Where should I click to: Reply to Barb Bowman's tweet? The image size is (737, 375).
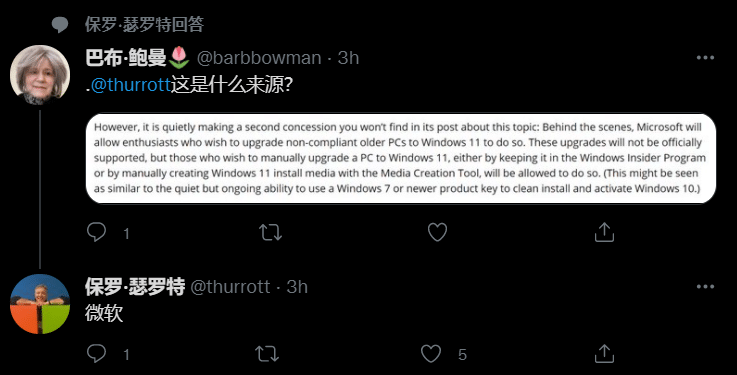[x=97, y=232]
